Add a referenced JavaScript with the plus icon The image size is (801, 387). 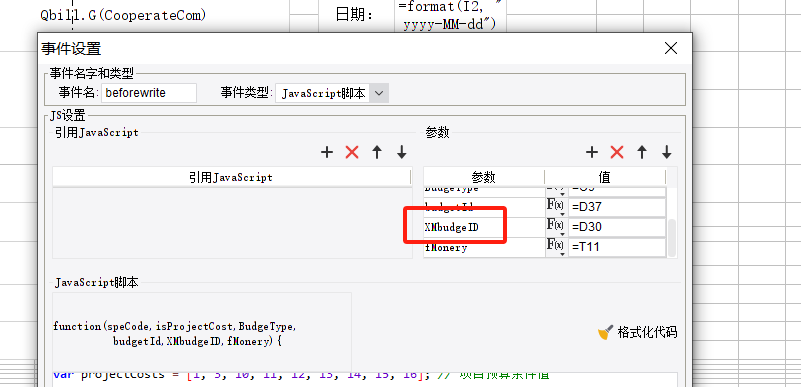click(x=326, y=152)
